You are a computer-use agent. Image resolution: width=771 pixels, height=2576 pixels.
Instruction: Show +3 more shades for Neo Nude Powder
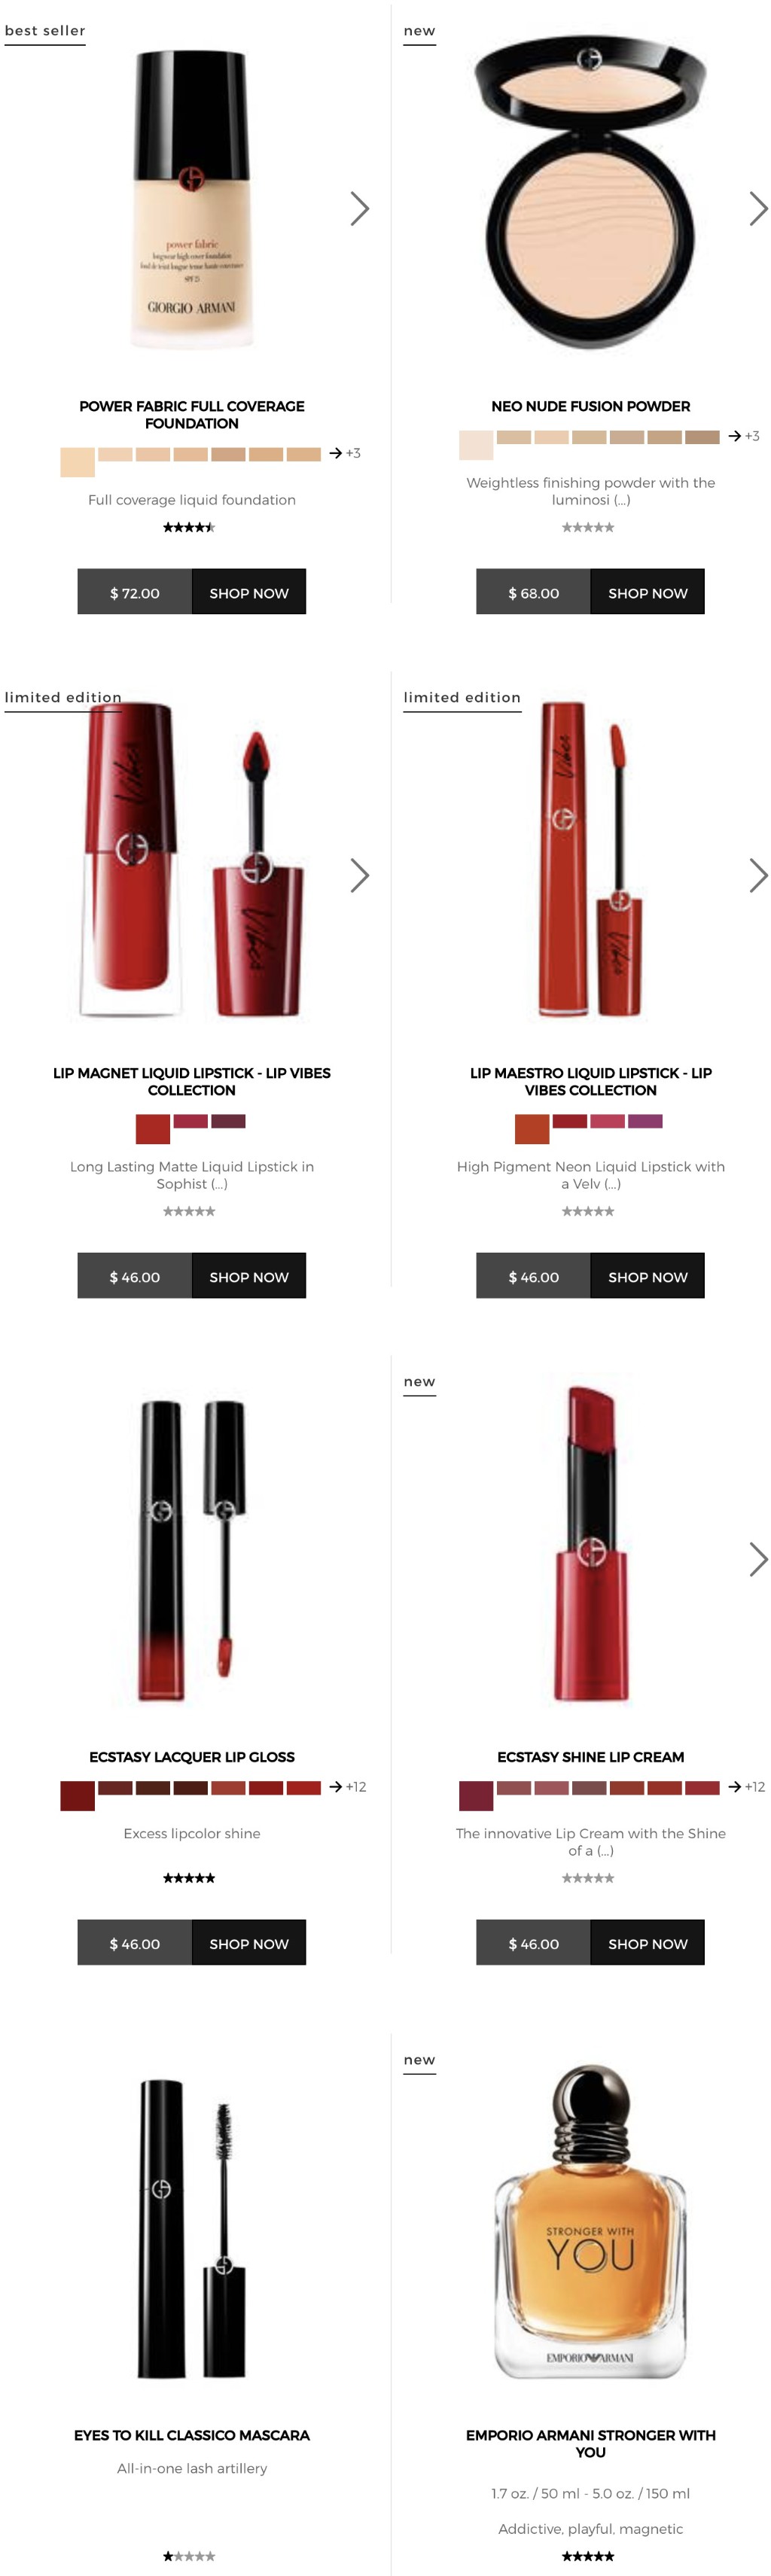[744, 436]
